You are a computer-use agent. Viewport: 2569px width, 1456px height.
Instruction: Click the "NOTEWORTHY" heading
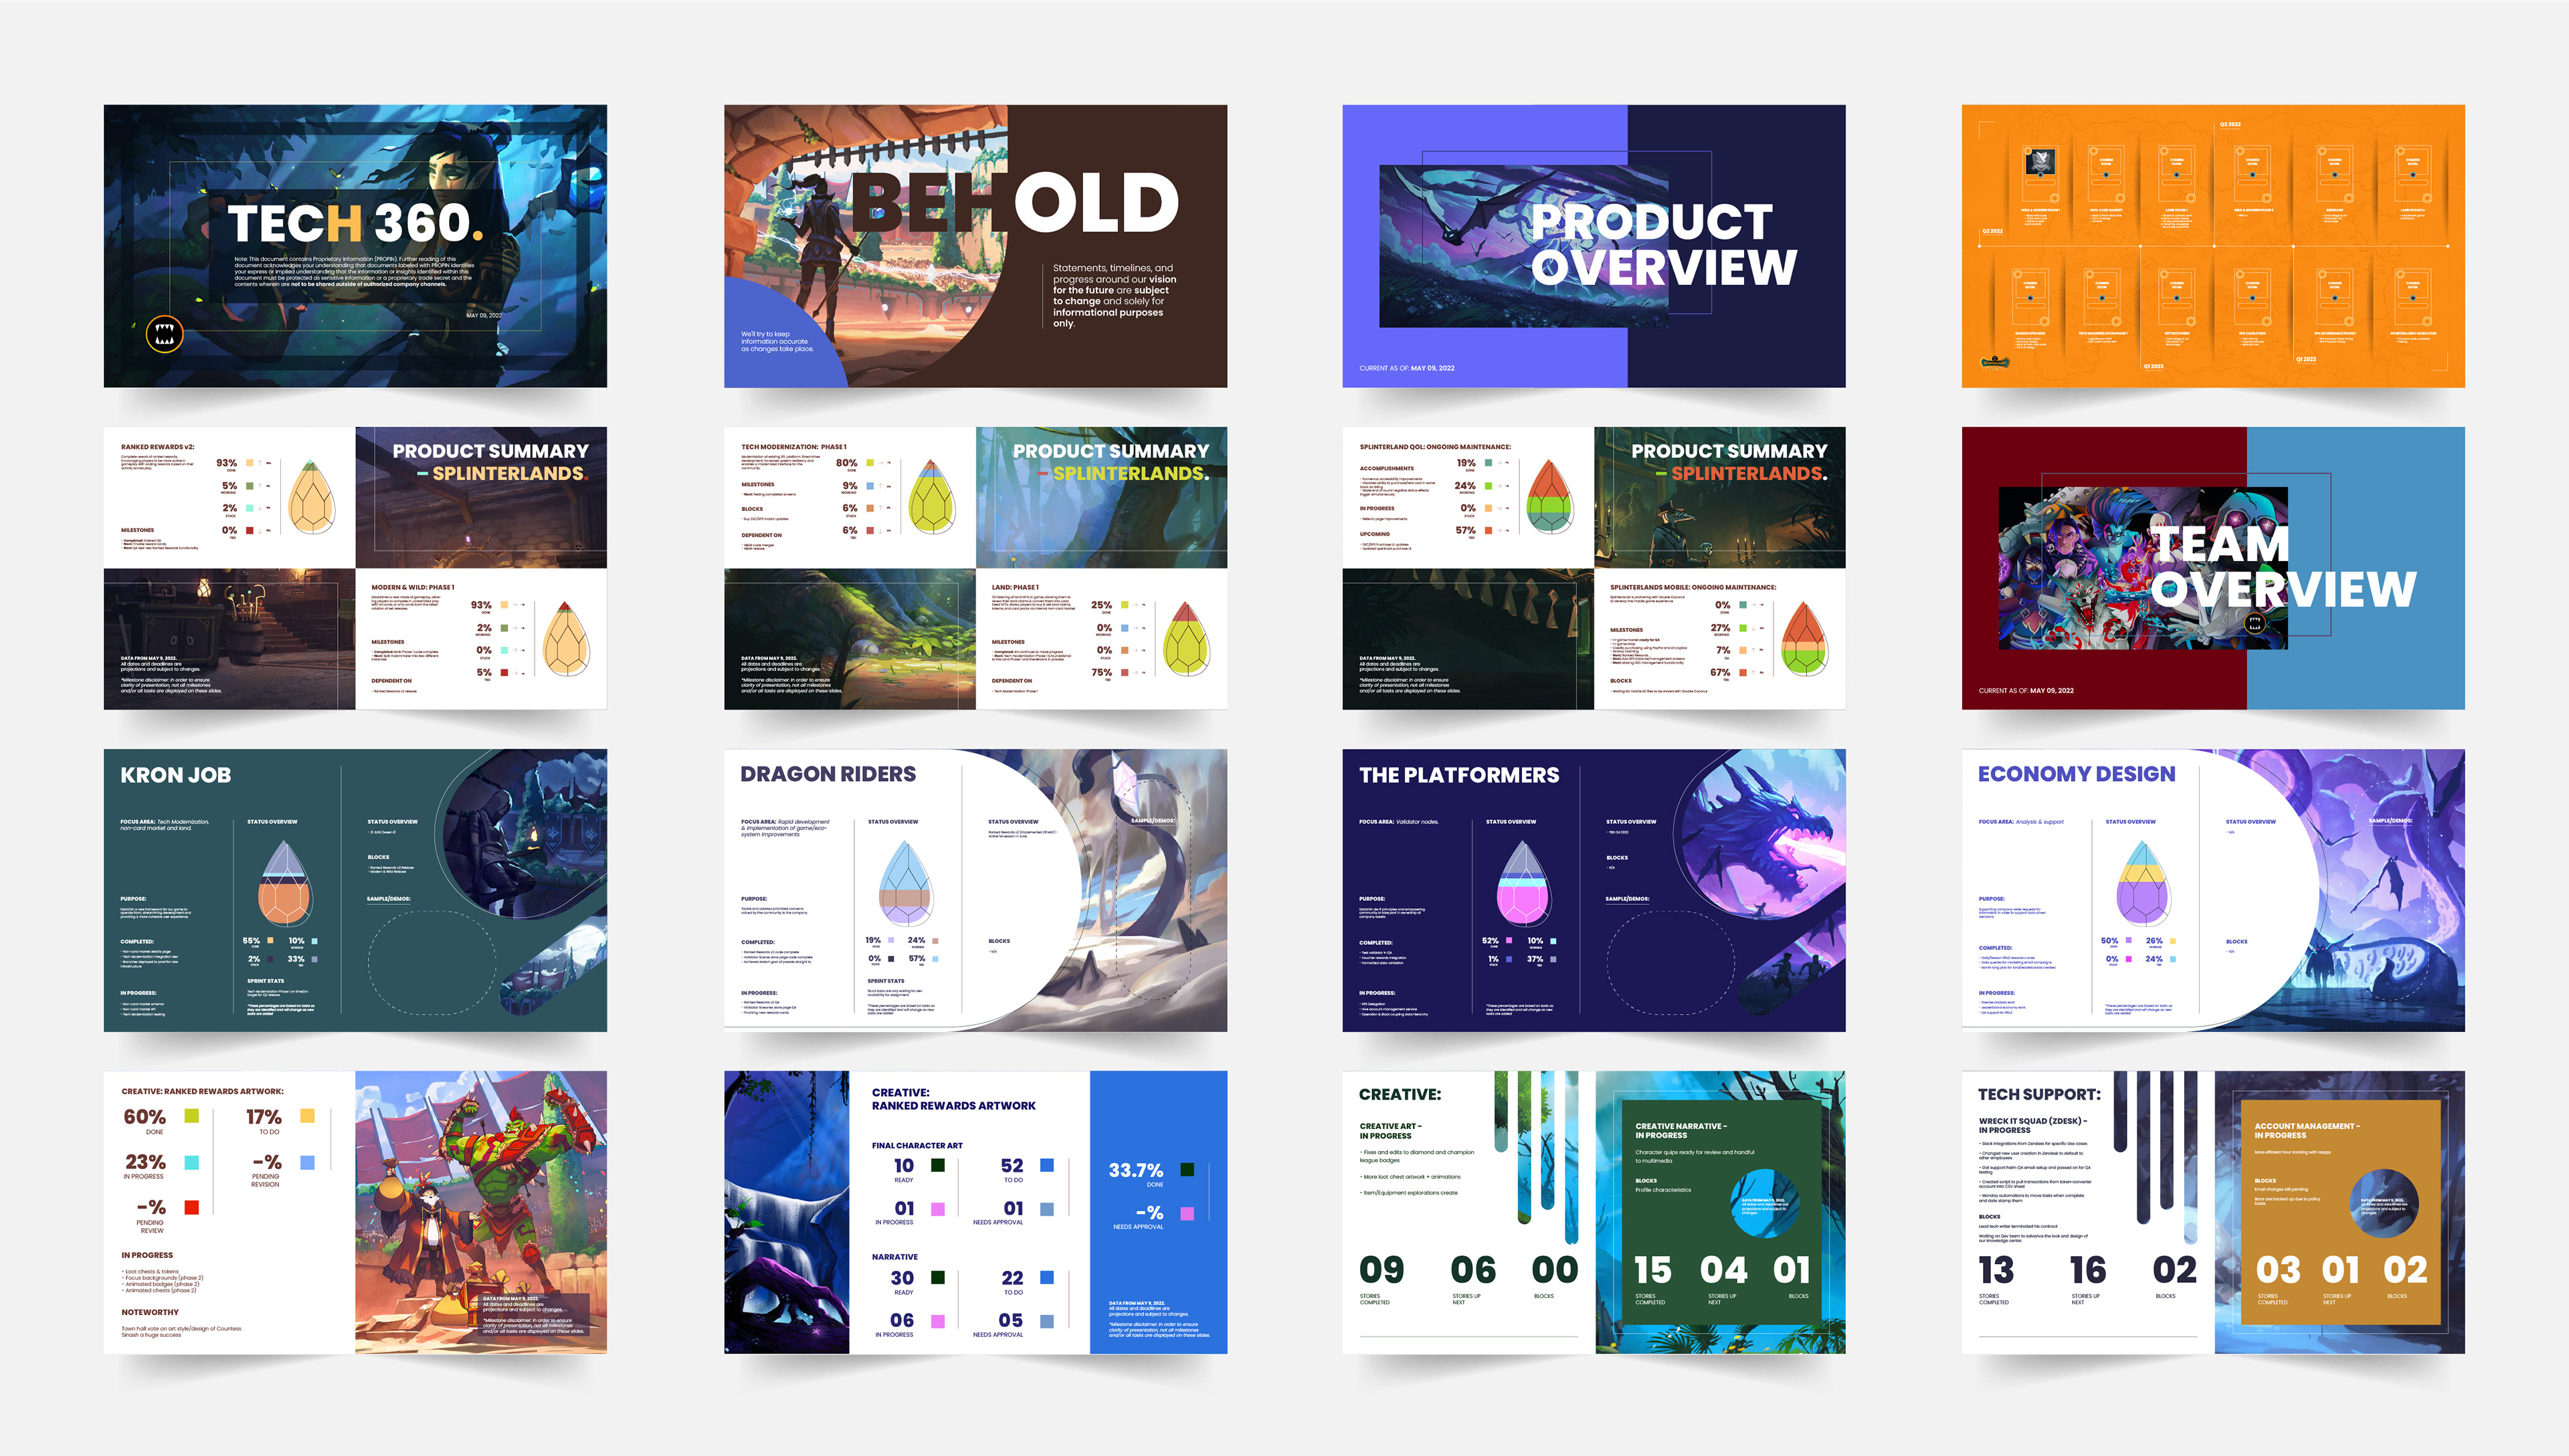coord(150,1312)
